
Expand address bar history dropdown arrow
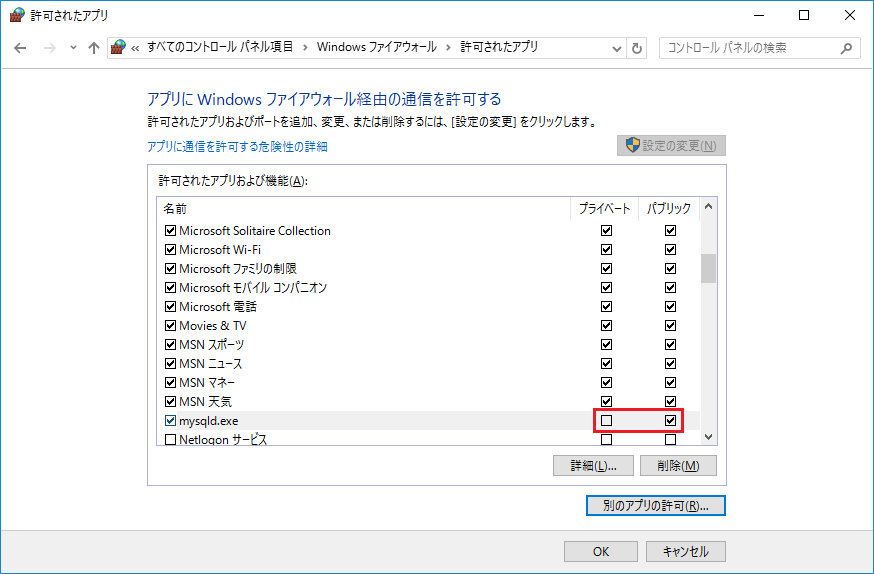616,48
